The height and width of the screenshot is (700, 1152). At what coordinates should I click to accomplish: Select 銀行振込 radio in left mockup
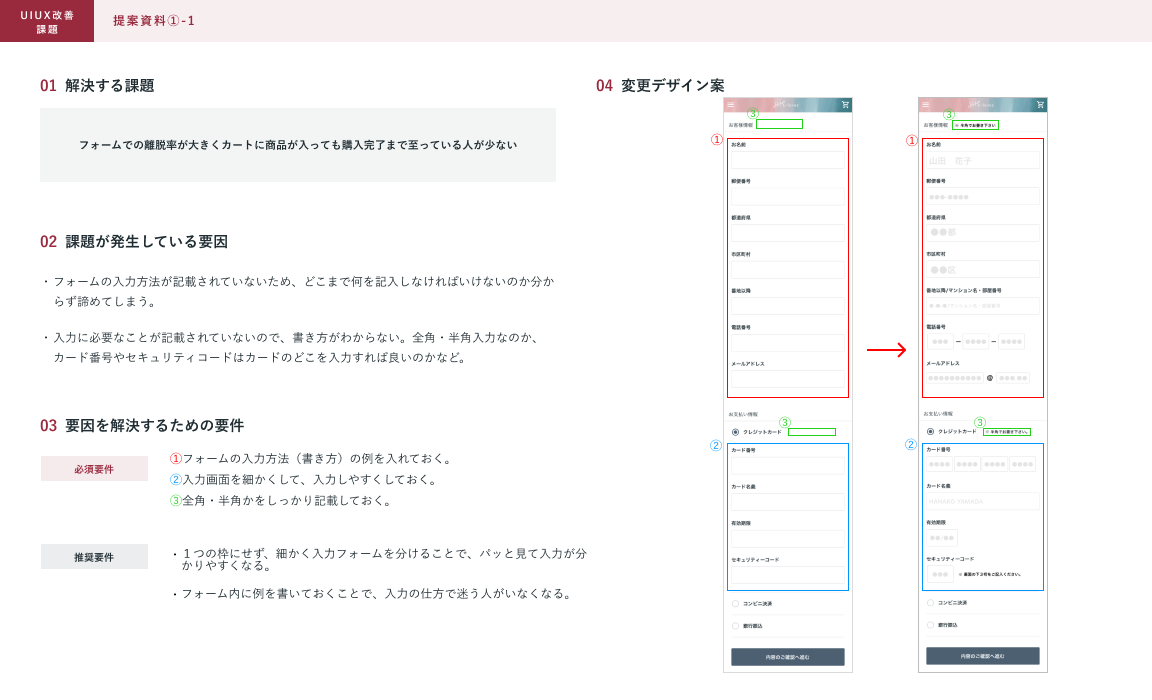tap(736, 626)
